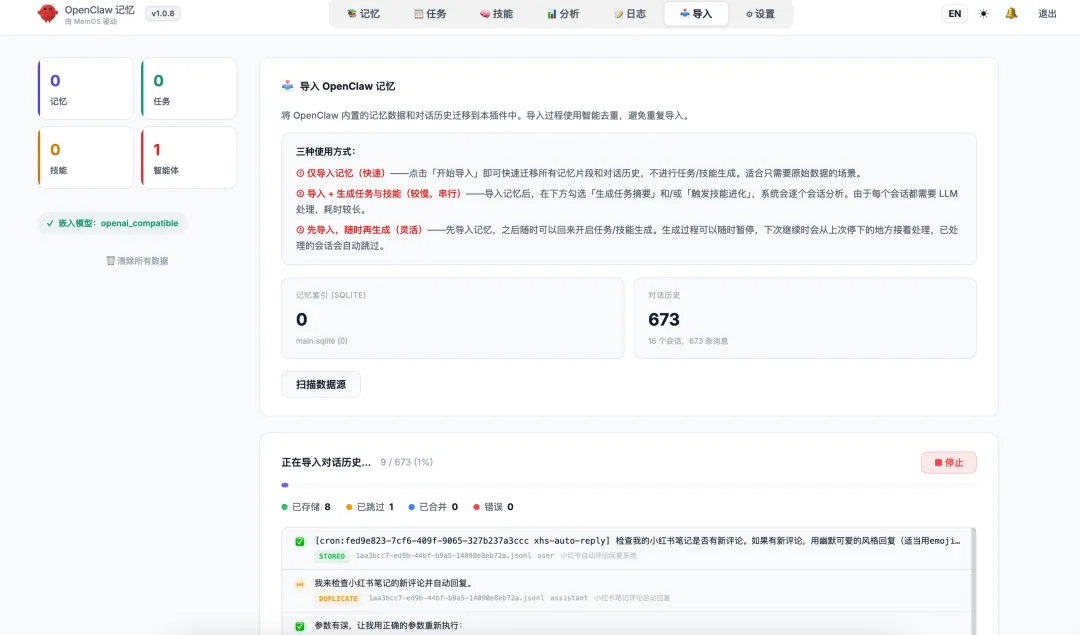Click 导入 + 生成任务与技能 heading text

pyautogui.click(x=379, y=194)
